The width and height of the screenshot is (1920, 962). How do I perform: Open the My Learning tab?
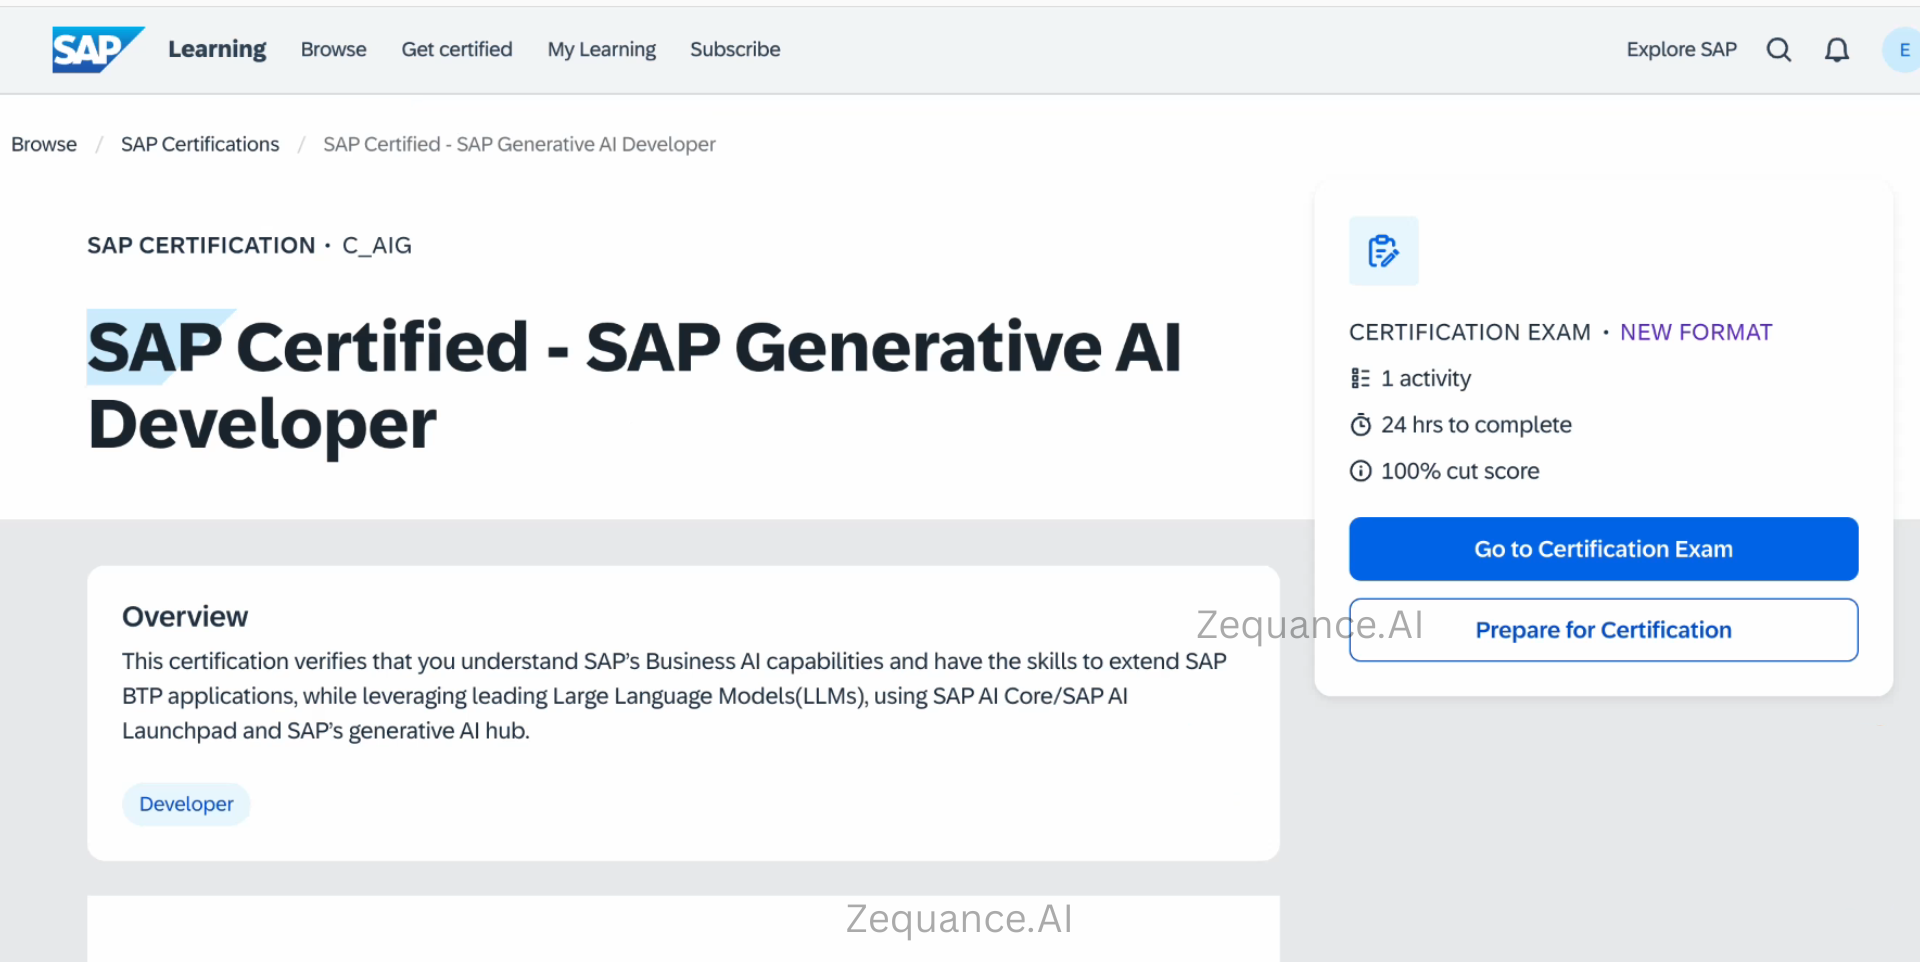coord(601,49)
